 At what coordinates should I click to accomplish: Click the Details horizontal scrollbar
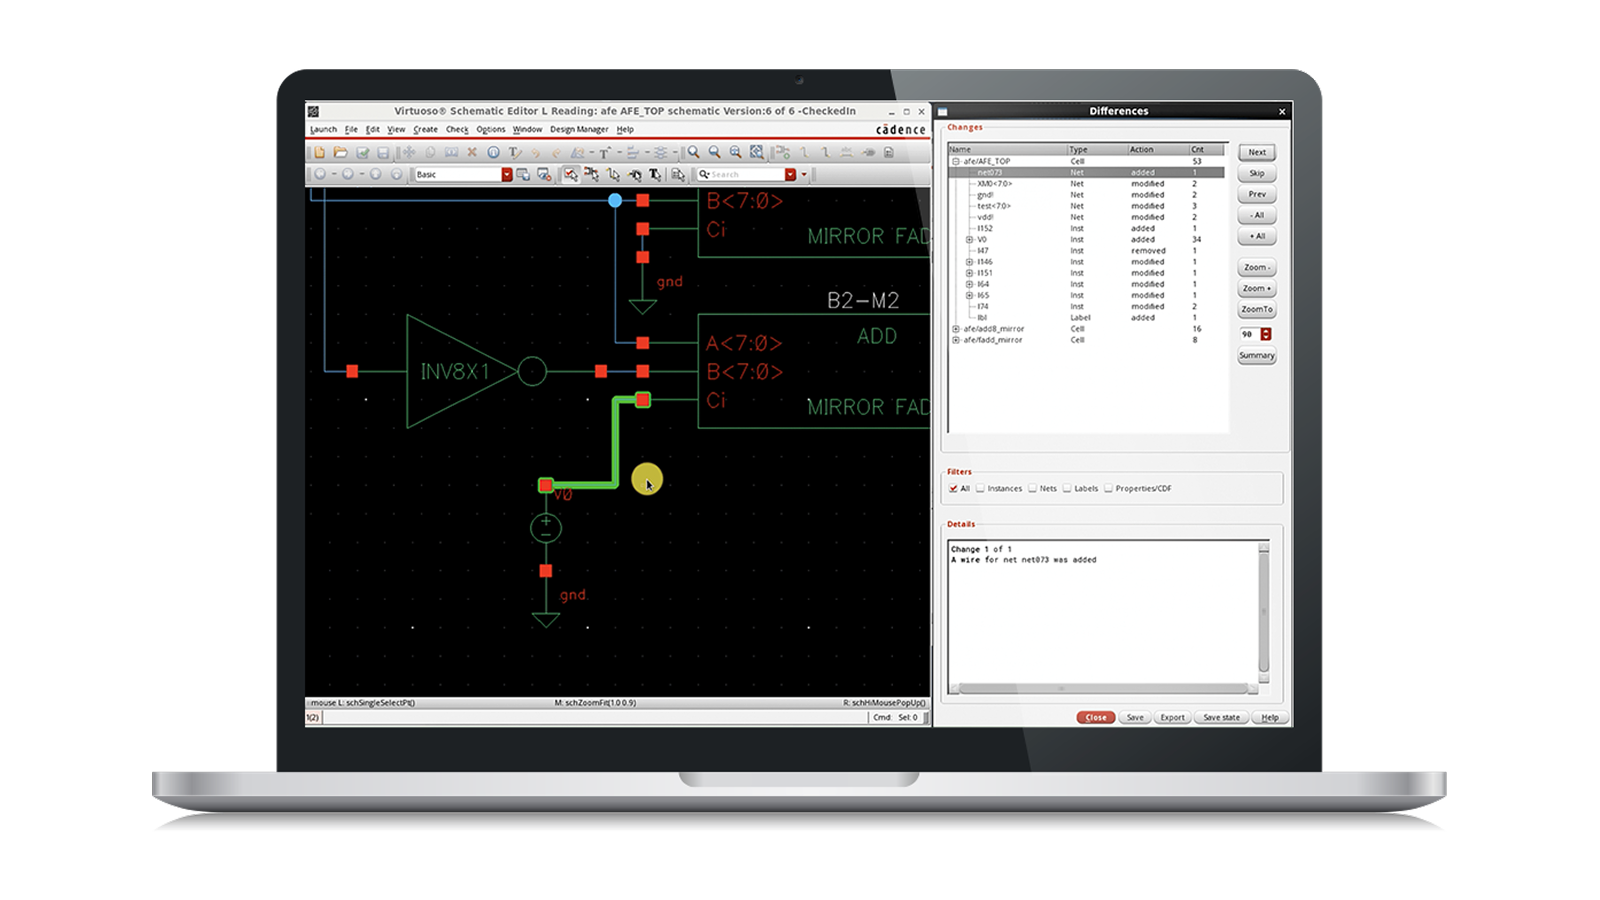(x=1104, y=689)
